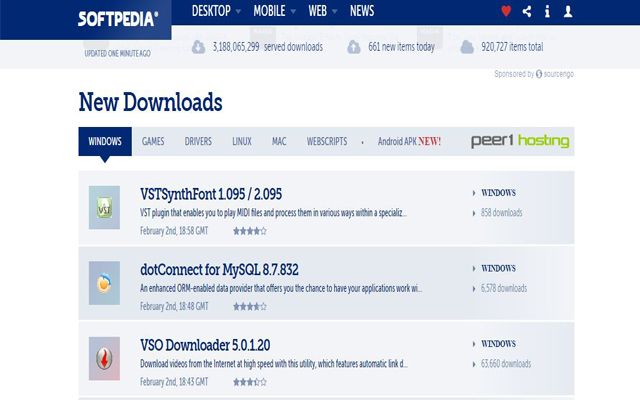Open dotConnect for MySQL 8.7.832 link

click(219, 269)
